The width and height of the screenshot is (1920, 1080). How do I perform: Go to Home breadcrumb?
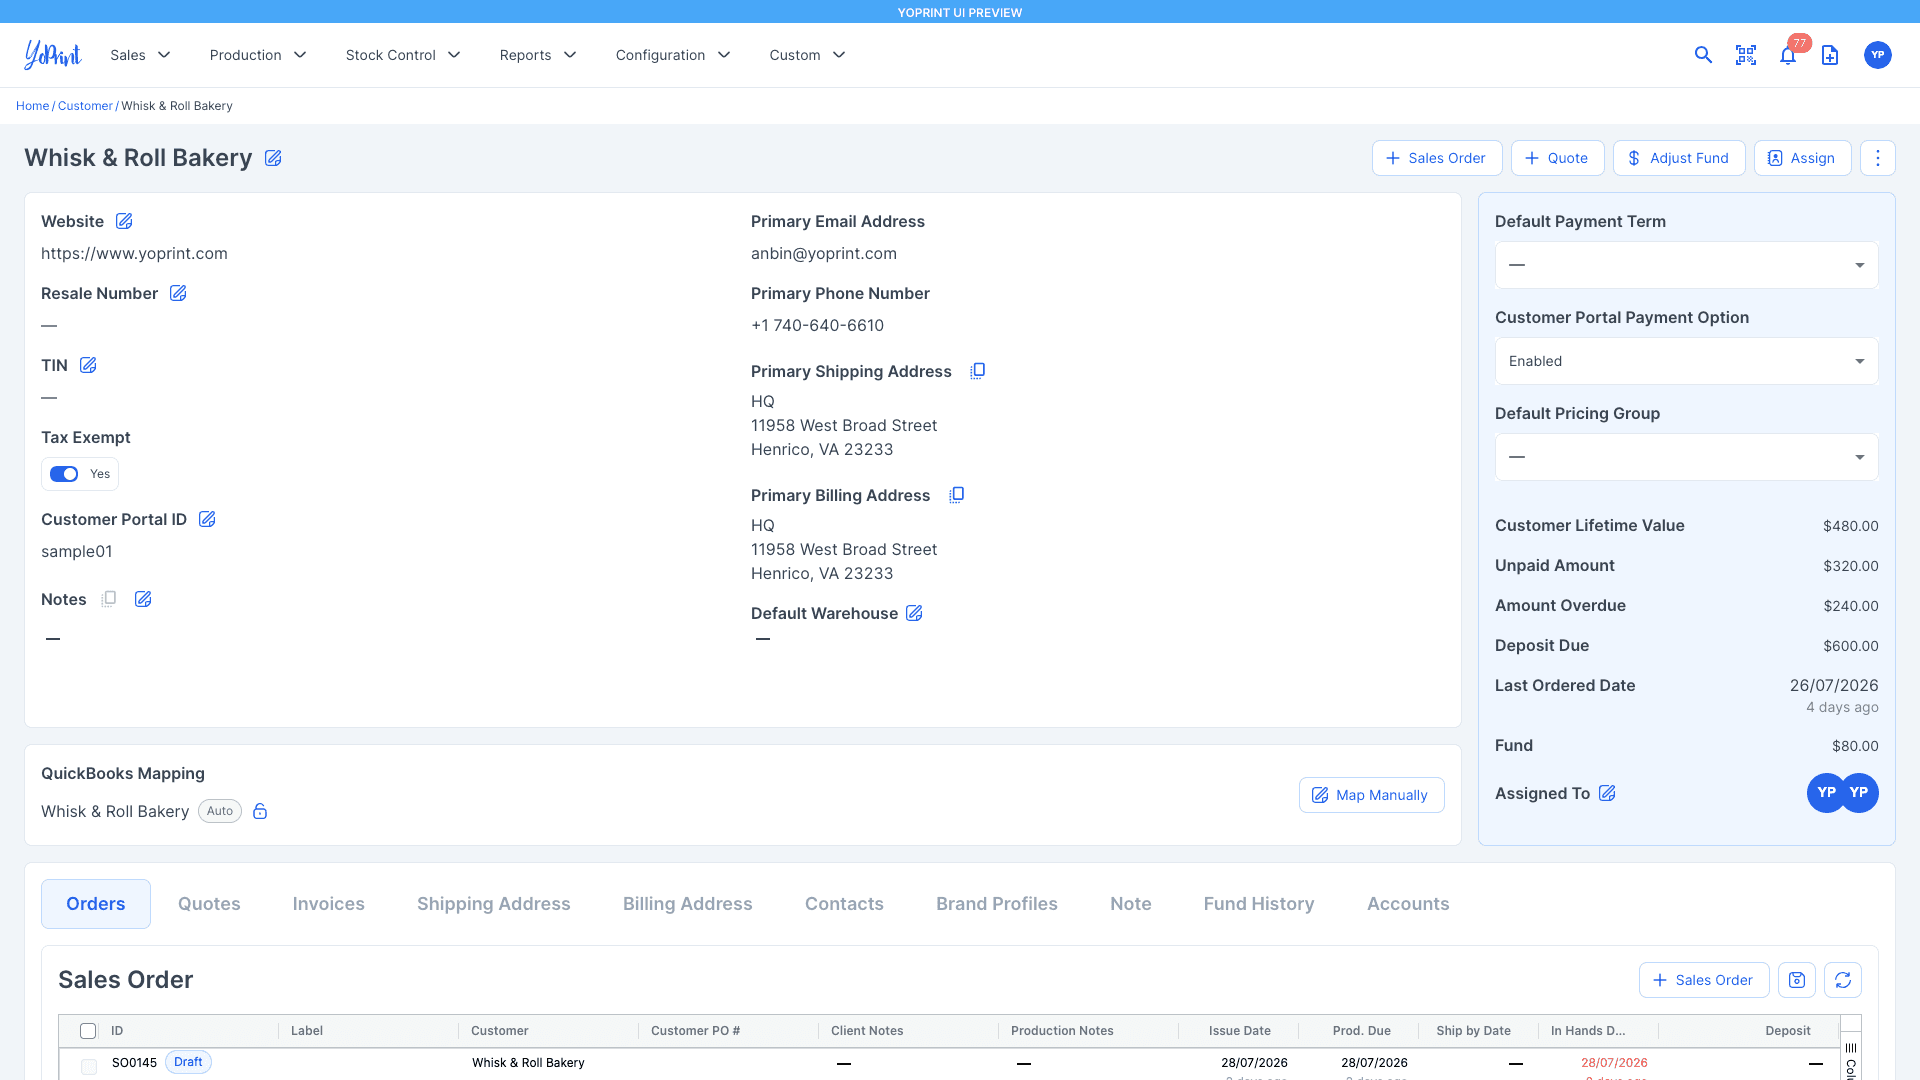tap(32, 106)
